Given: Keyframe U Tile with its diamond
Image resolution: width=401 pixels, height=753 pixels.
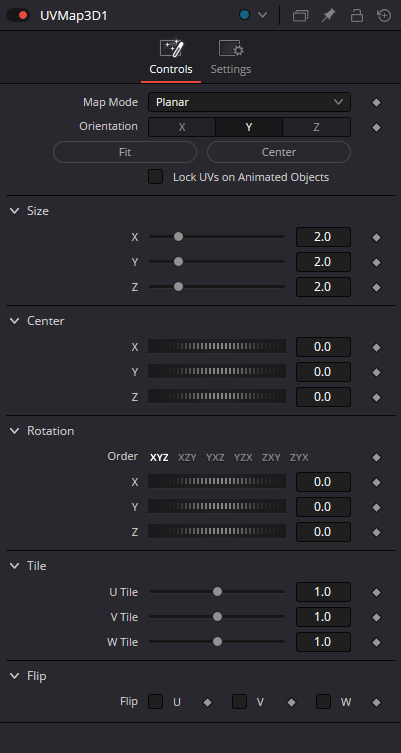Looking at the screenshot, I should tap(377, 592).
